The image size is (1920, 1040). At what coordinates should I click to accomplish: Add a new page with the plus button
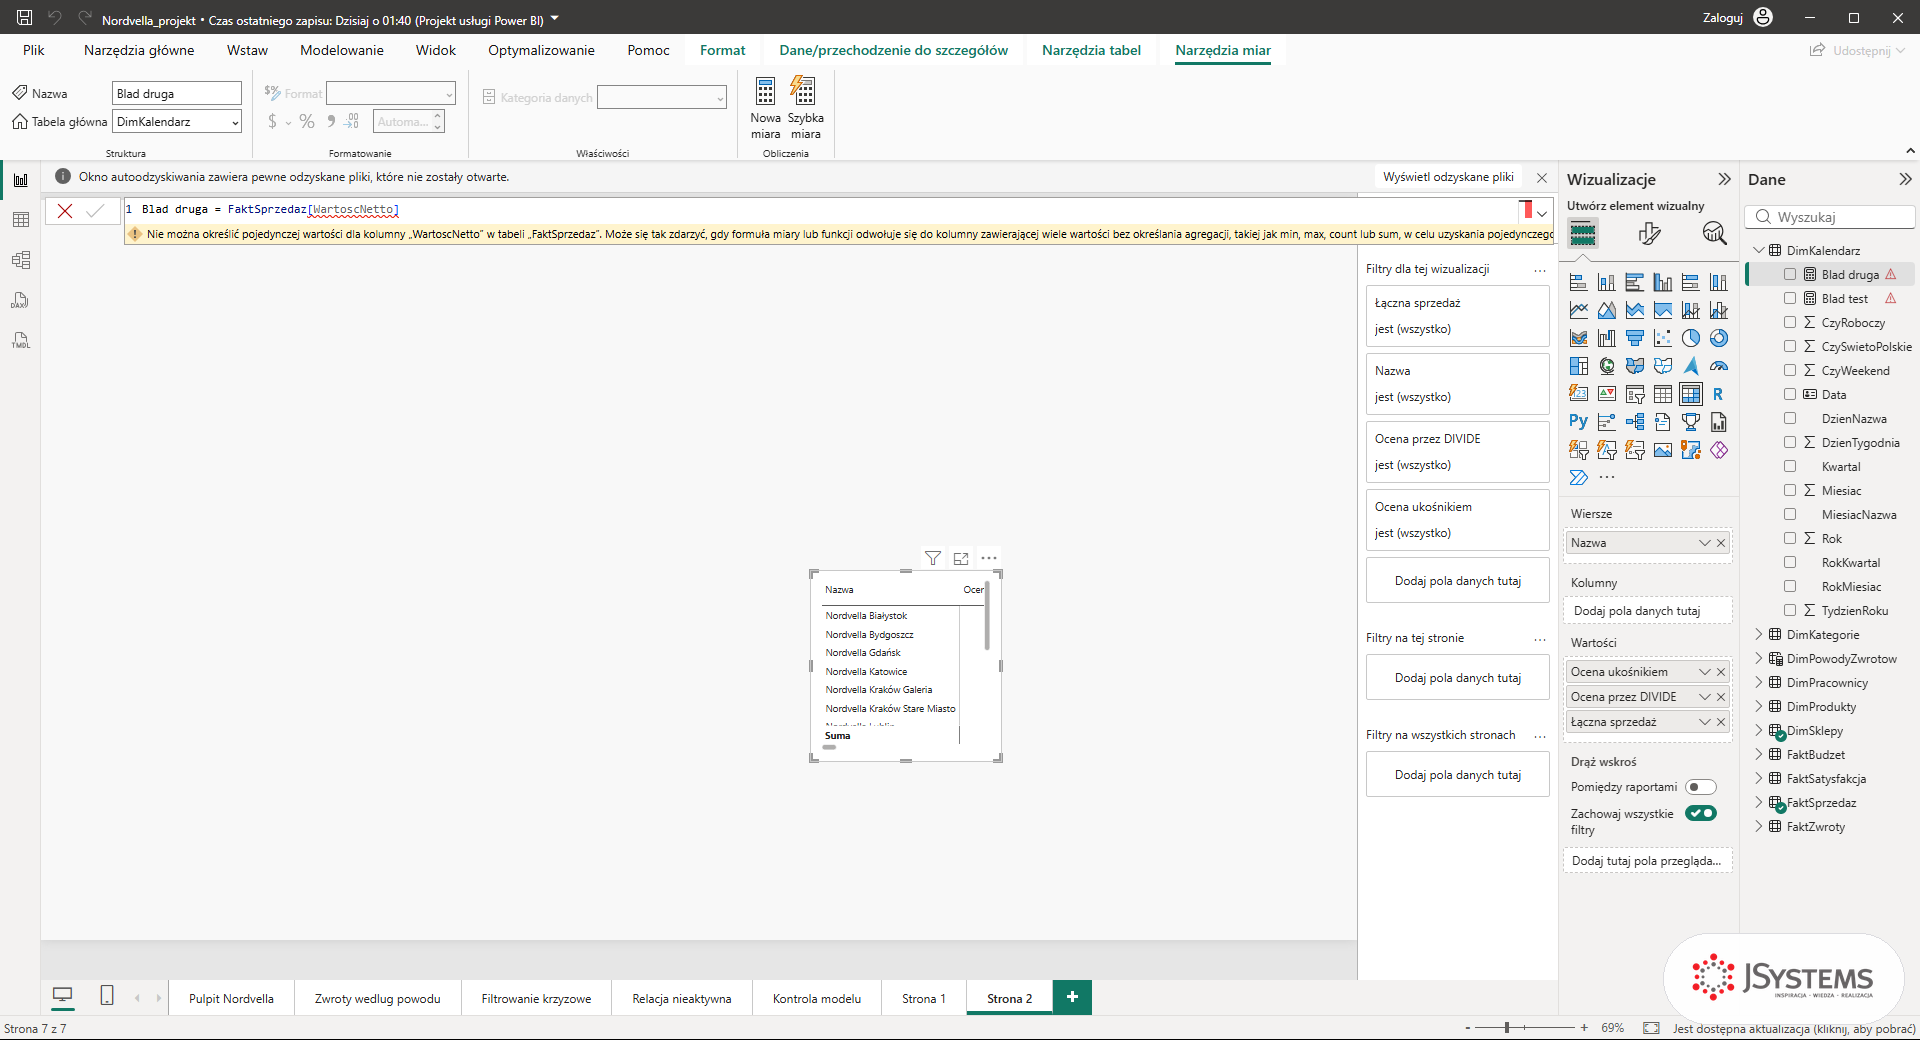coord(1072,997)
